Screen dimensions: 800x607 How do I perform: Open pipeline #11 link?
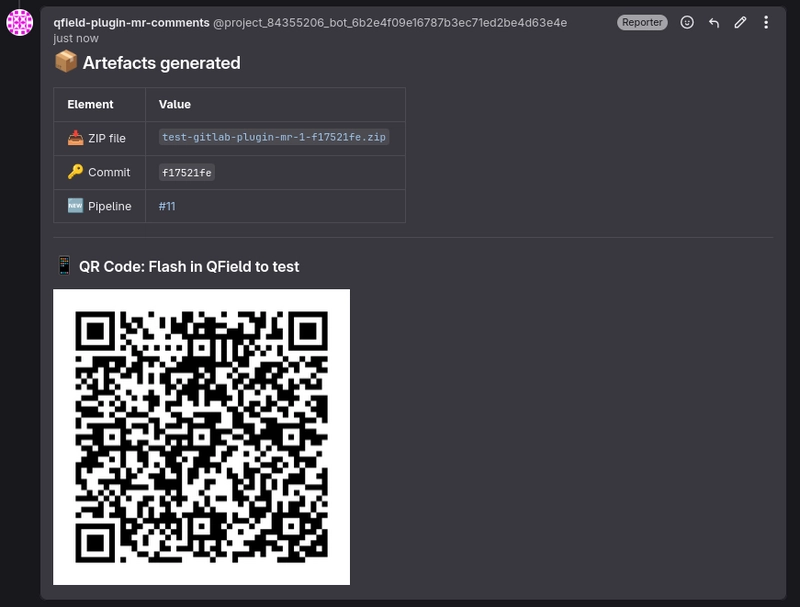point(167,206)
